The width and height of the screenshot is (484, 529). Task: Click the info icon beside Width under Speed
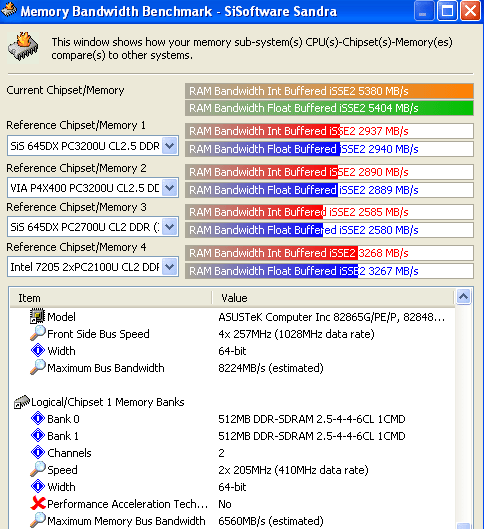pos(37,486)
